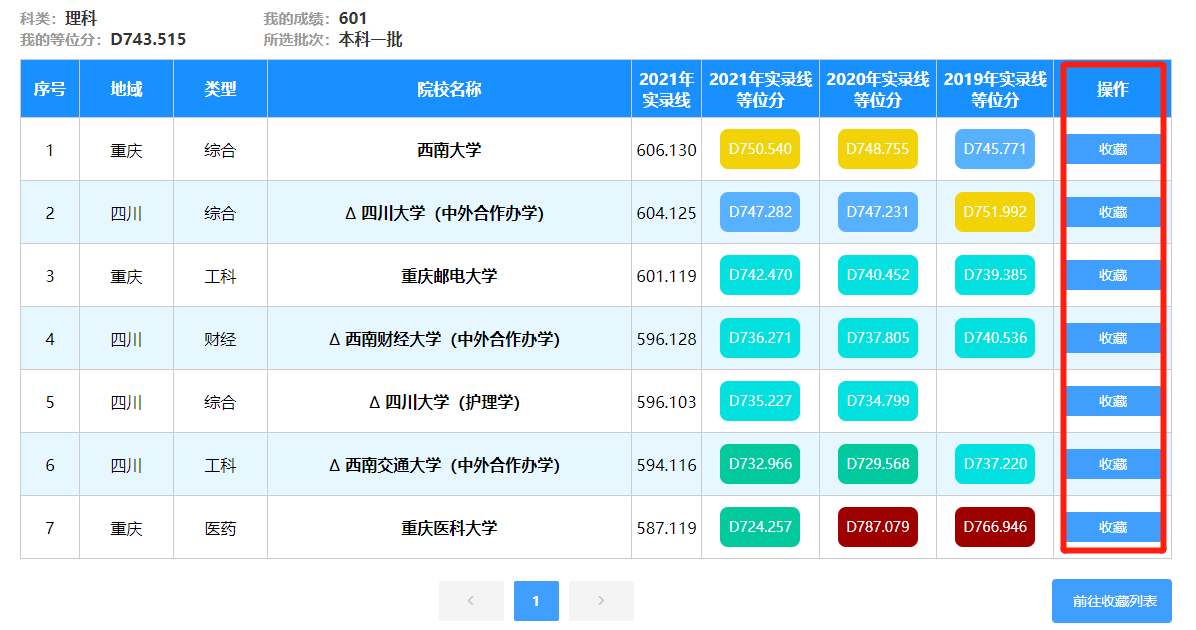Favorite 重庆邮电大学 with 收藏 button
1196x630 pixels.
click(x=1113, y=275)
